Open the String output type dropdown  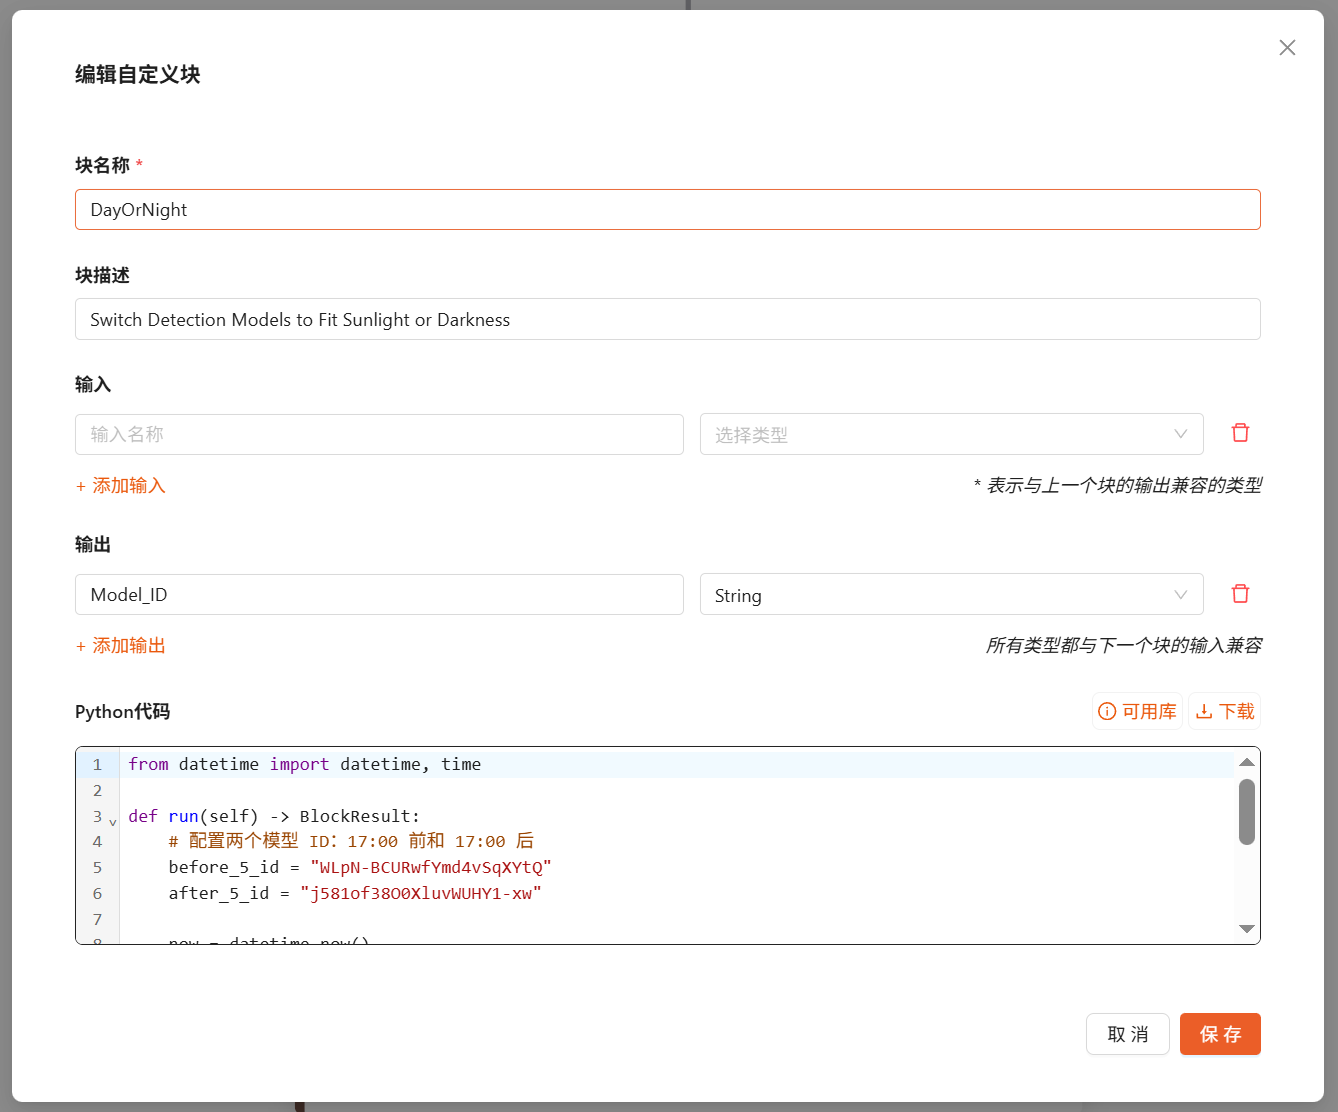coord(951,595)
